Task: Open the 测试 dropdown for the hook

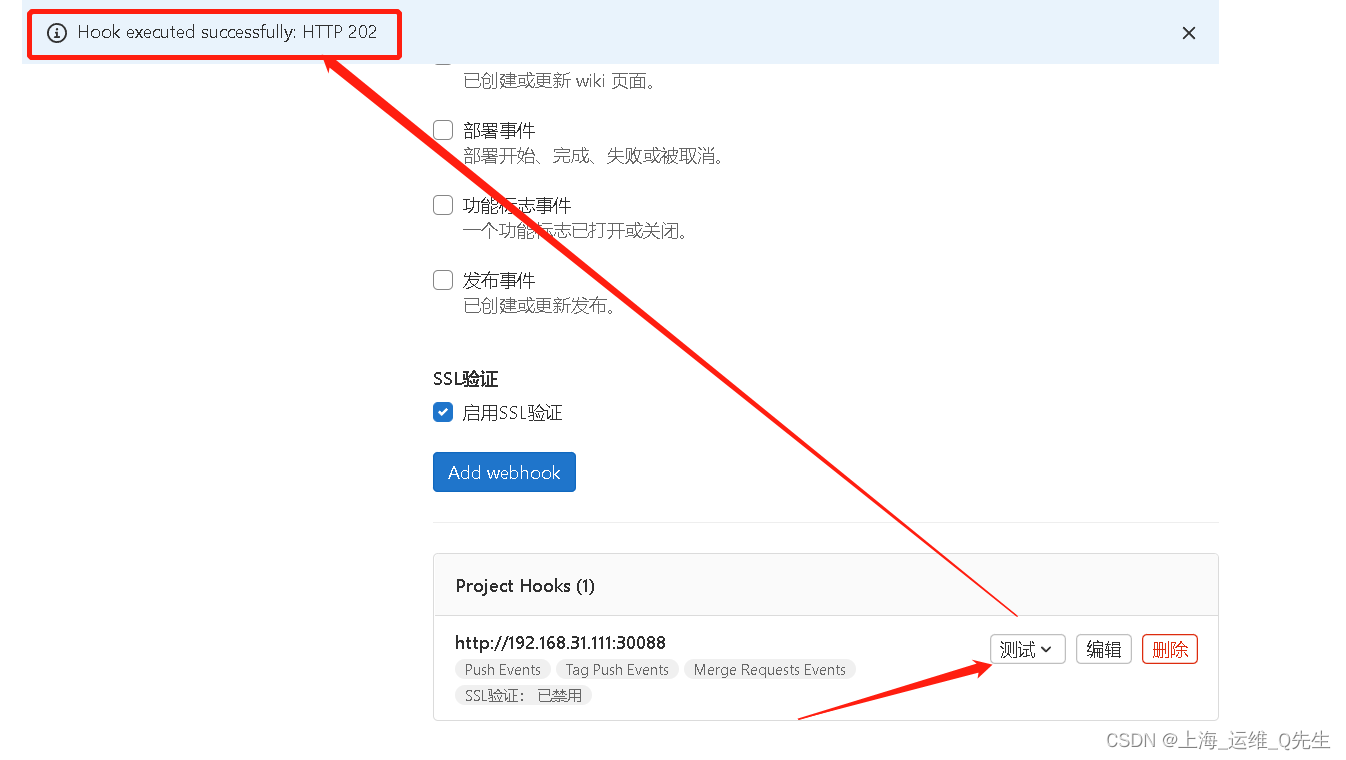Action: (x=1028, y=649)
